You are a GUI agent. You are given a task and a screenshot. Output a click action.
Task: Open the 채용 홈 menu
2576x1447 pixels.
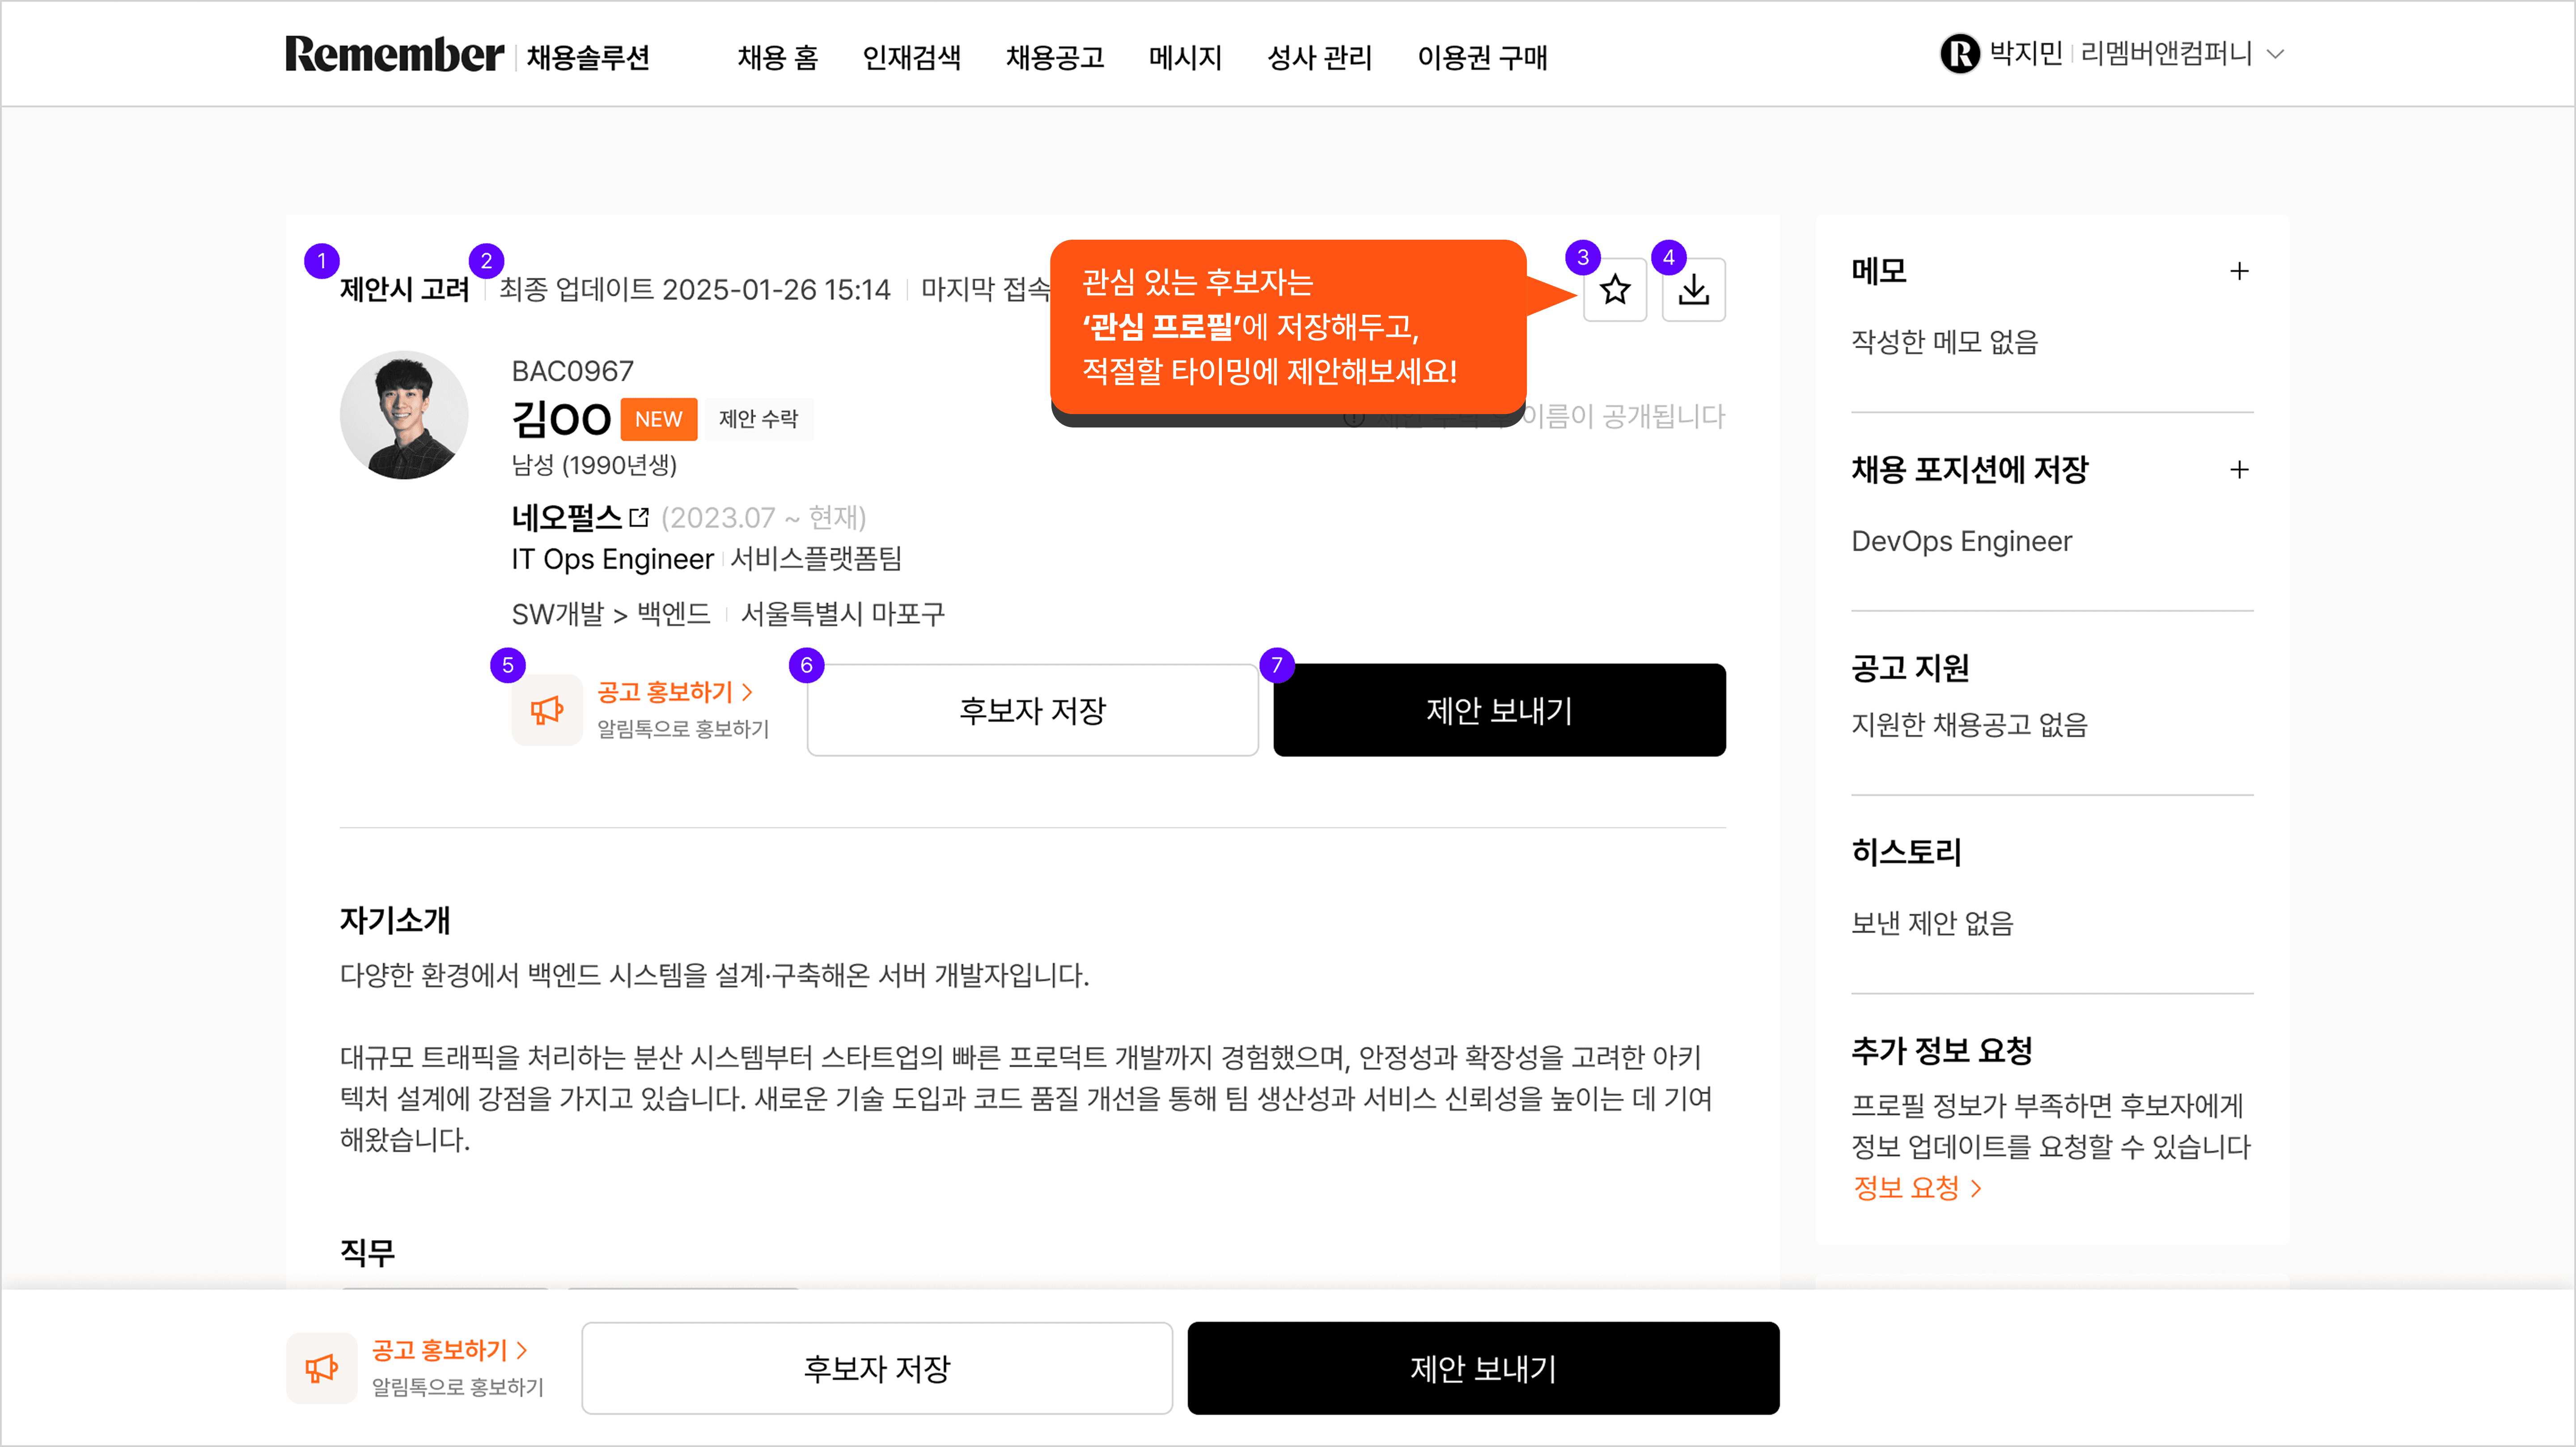778,58
